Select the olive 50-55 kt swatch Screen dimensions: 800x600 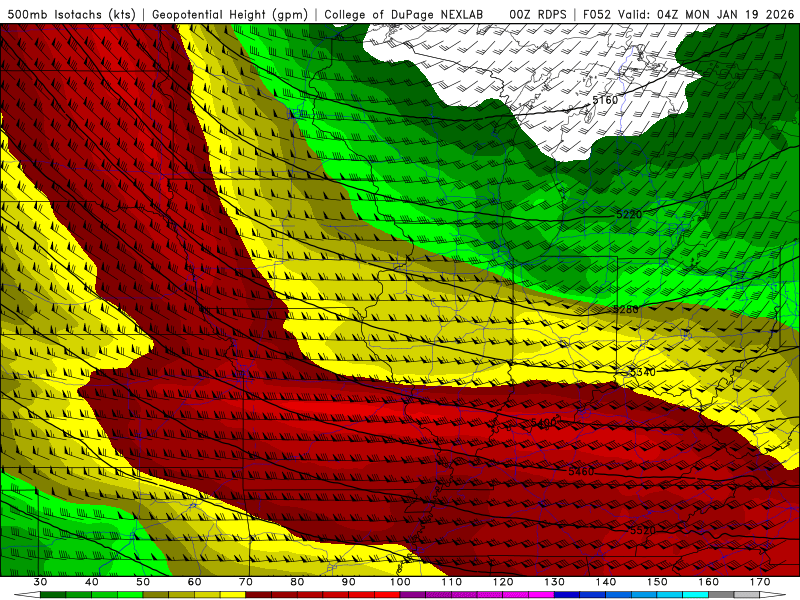click(156, 595)
